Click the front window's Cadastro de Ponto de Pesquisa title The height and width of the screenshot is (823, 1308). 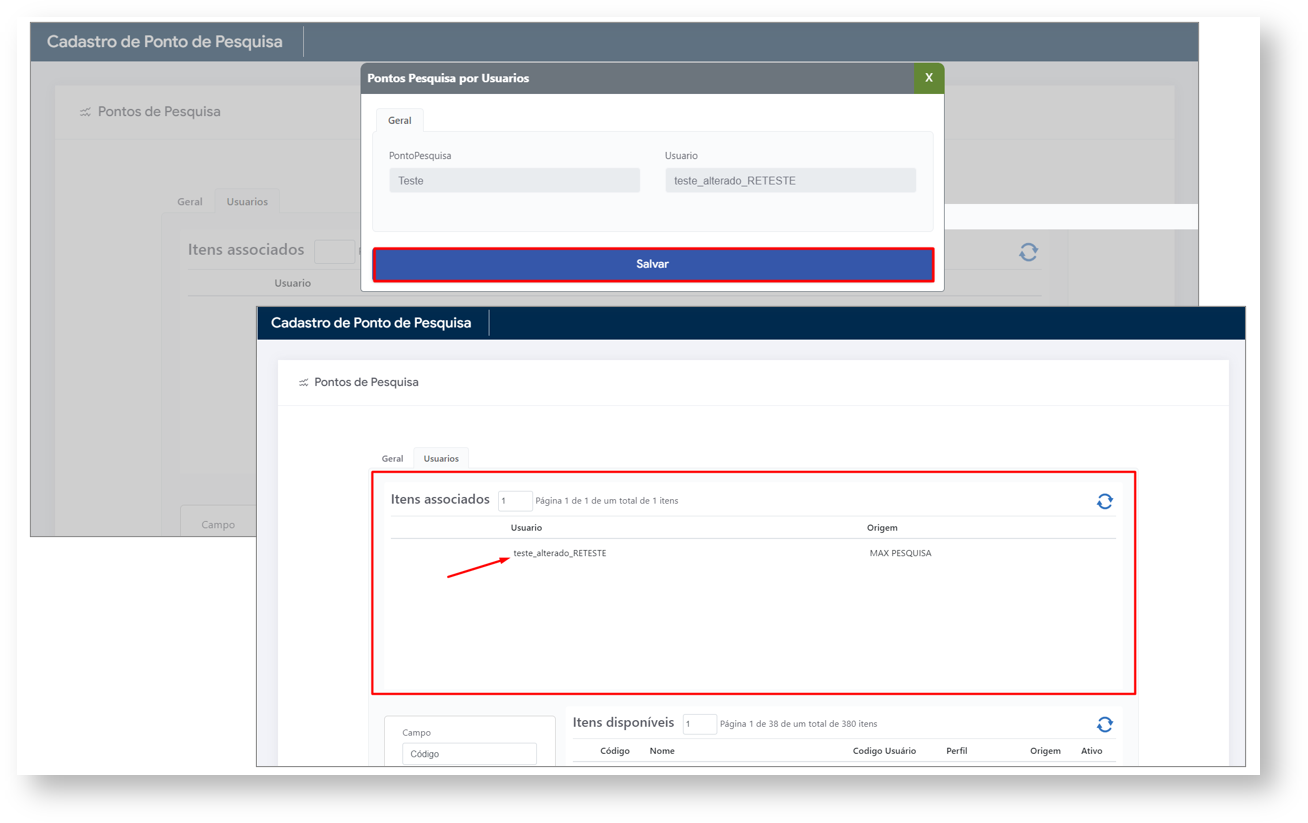pos(371,323)
